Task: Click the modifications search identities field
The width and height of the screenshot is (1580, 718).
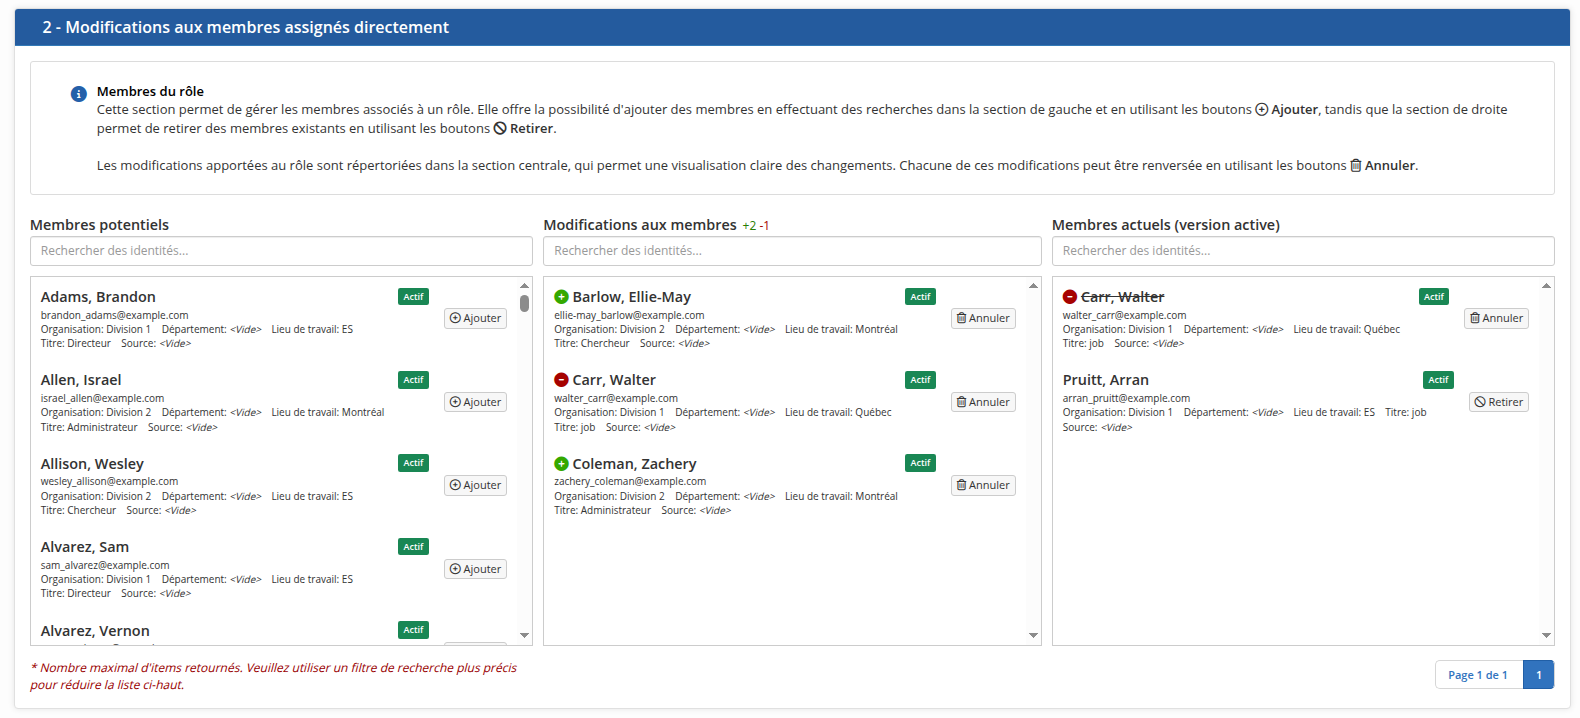Action: [x=791, y=251]
